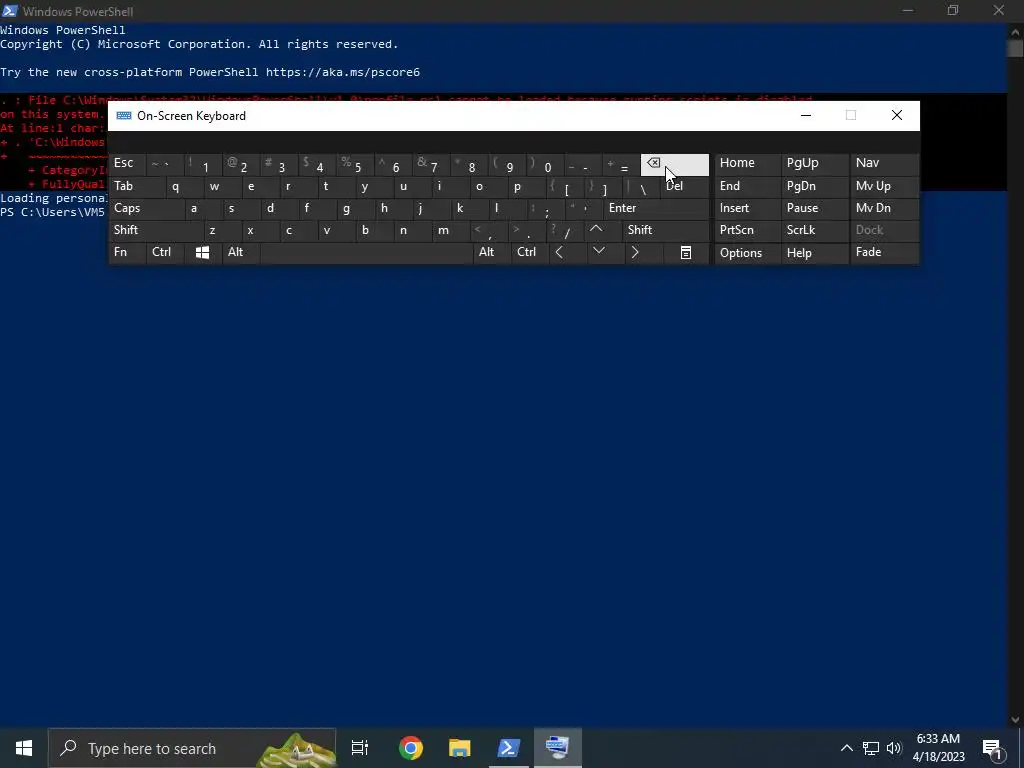Click the Insert key
The height and width of the screenshot is (768, 1024).
(748, 208)
